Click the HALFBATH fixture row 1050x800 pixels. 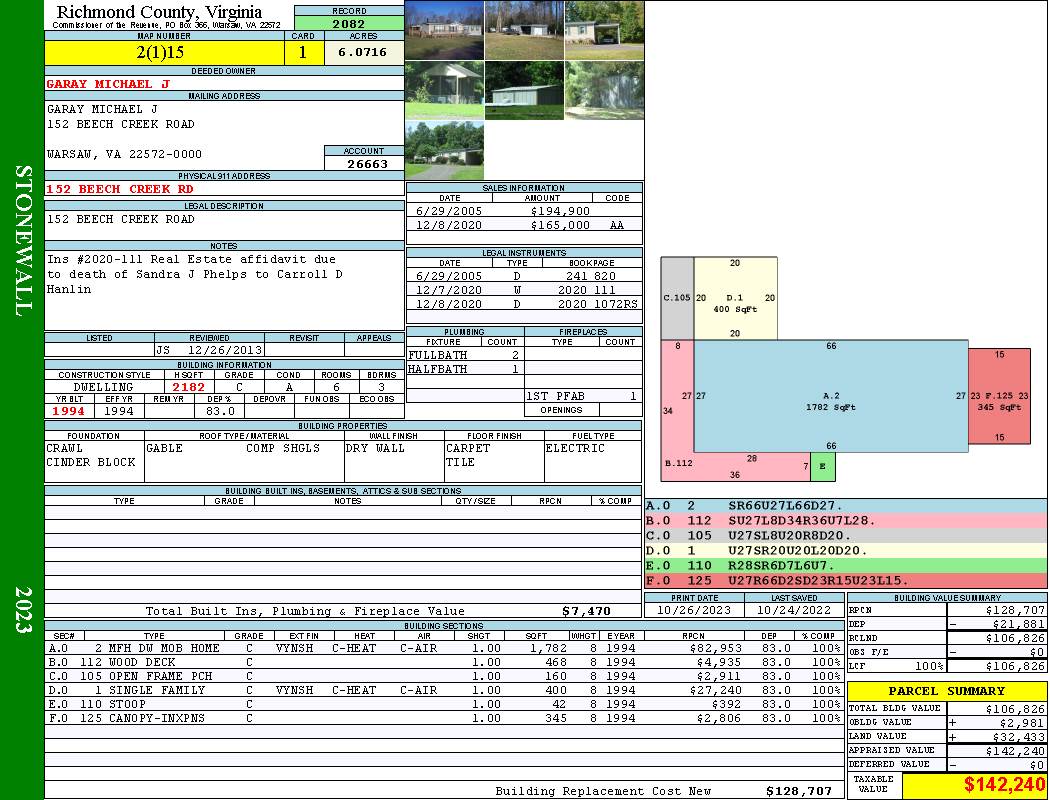click(465, 369)
